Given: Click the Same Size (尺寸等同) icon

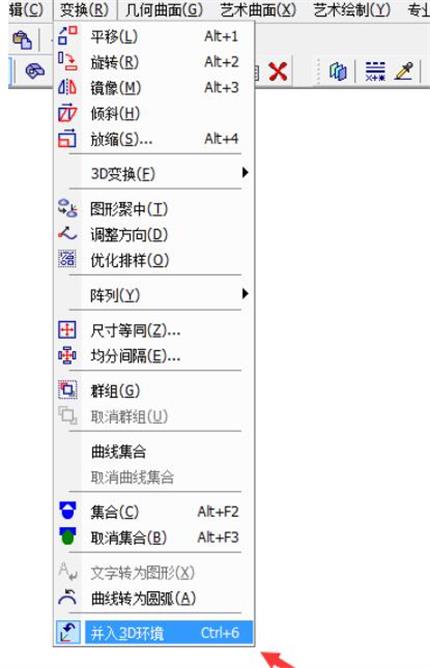Looking at the screenshot, I should click(68, 330).
